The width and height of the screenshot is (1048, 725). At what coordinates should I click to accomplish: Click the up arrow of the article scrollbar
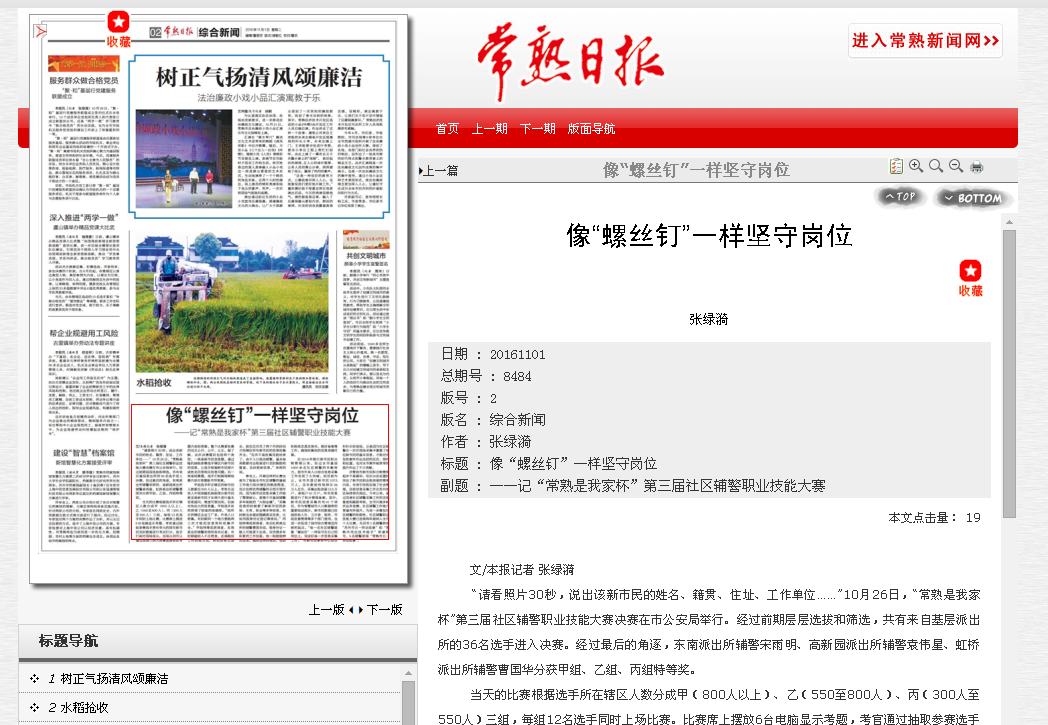[1009, 222]
